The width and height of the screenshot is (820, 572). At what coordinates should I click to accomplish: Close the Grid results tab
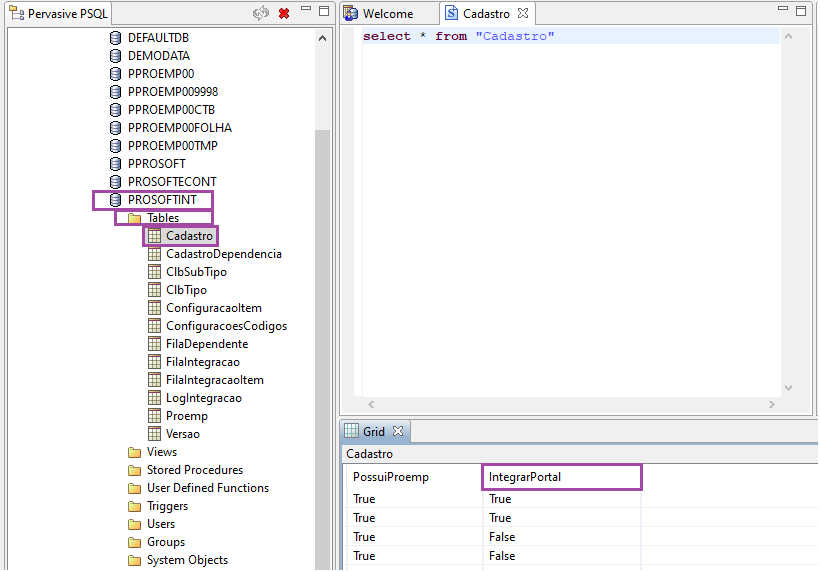click(x=397, y=431)
